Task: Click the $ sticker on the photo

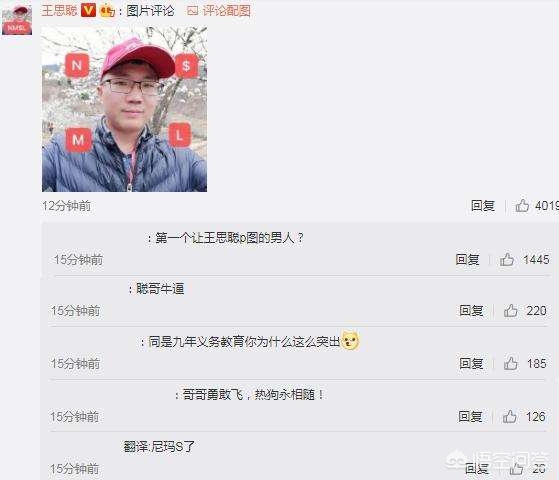Action: 186,66
